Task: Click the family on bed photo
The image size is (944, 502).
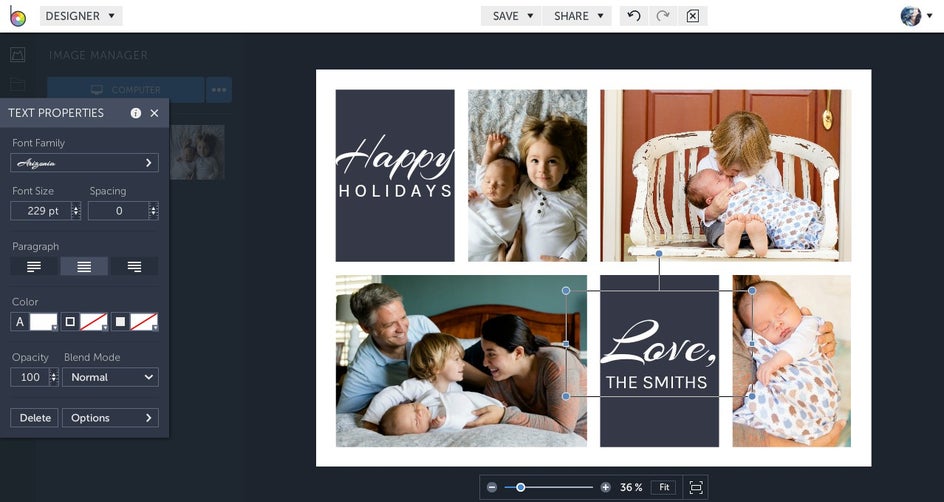Action: click(x=461, y=361)
